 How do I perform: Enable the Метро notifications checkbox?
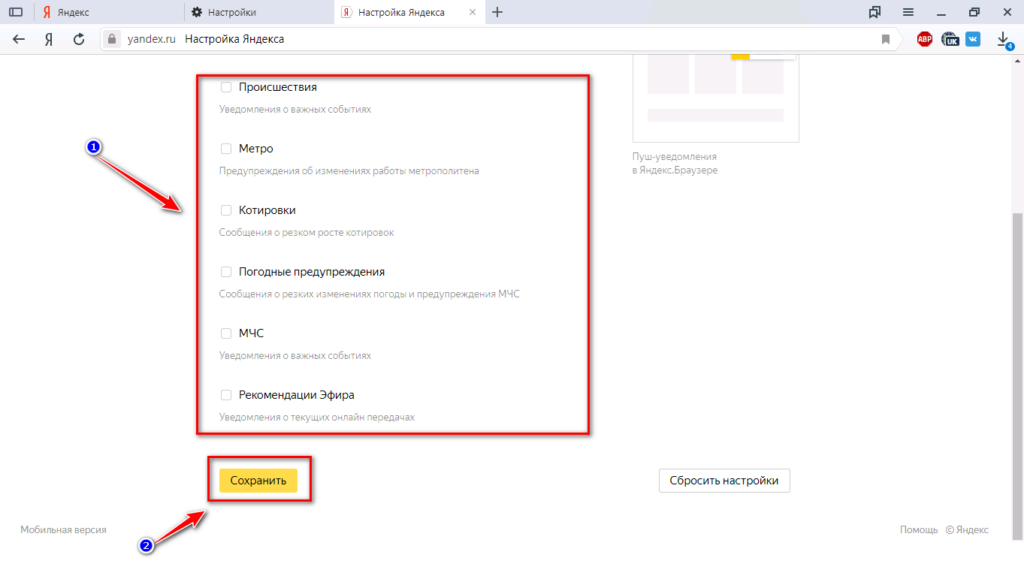coord(226,148)
